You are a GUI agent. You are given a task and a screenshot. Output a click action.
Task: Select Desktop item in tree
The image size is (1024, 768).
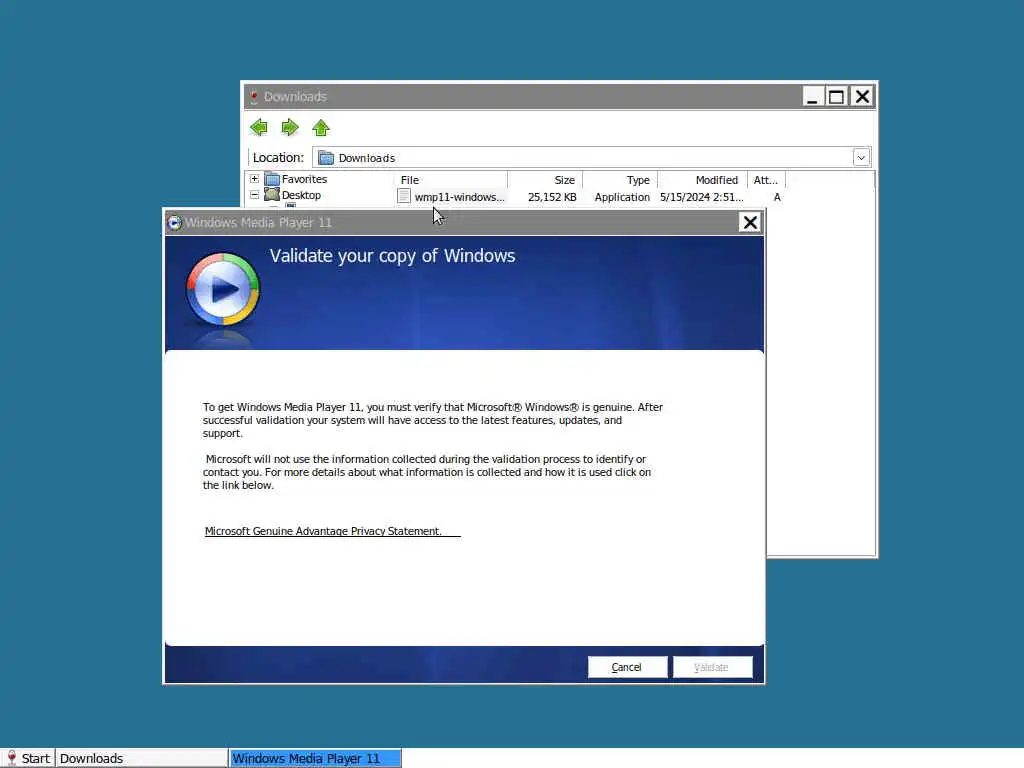coord(301,195)
